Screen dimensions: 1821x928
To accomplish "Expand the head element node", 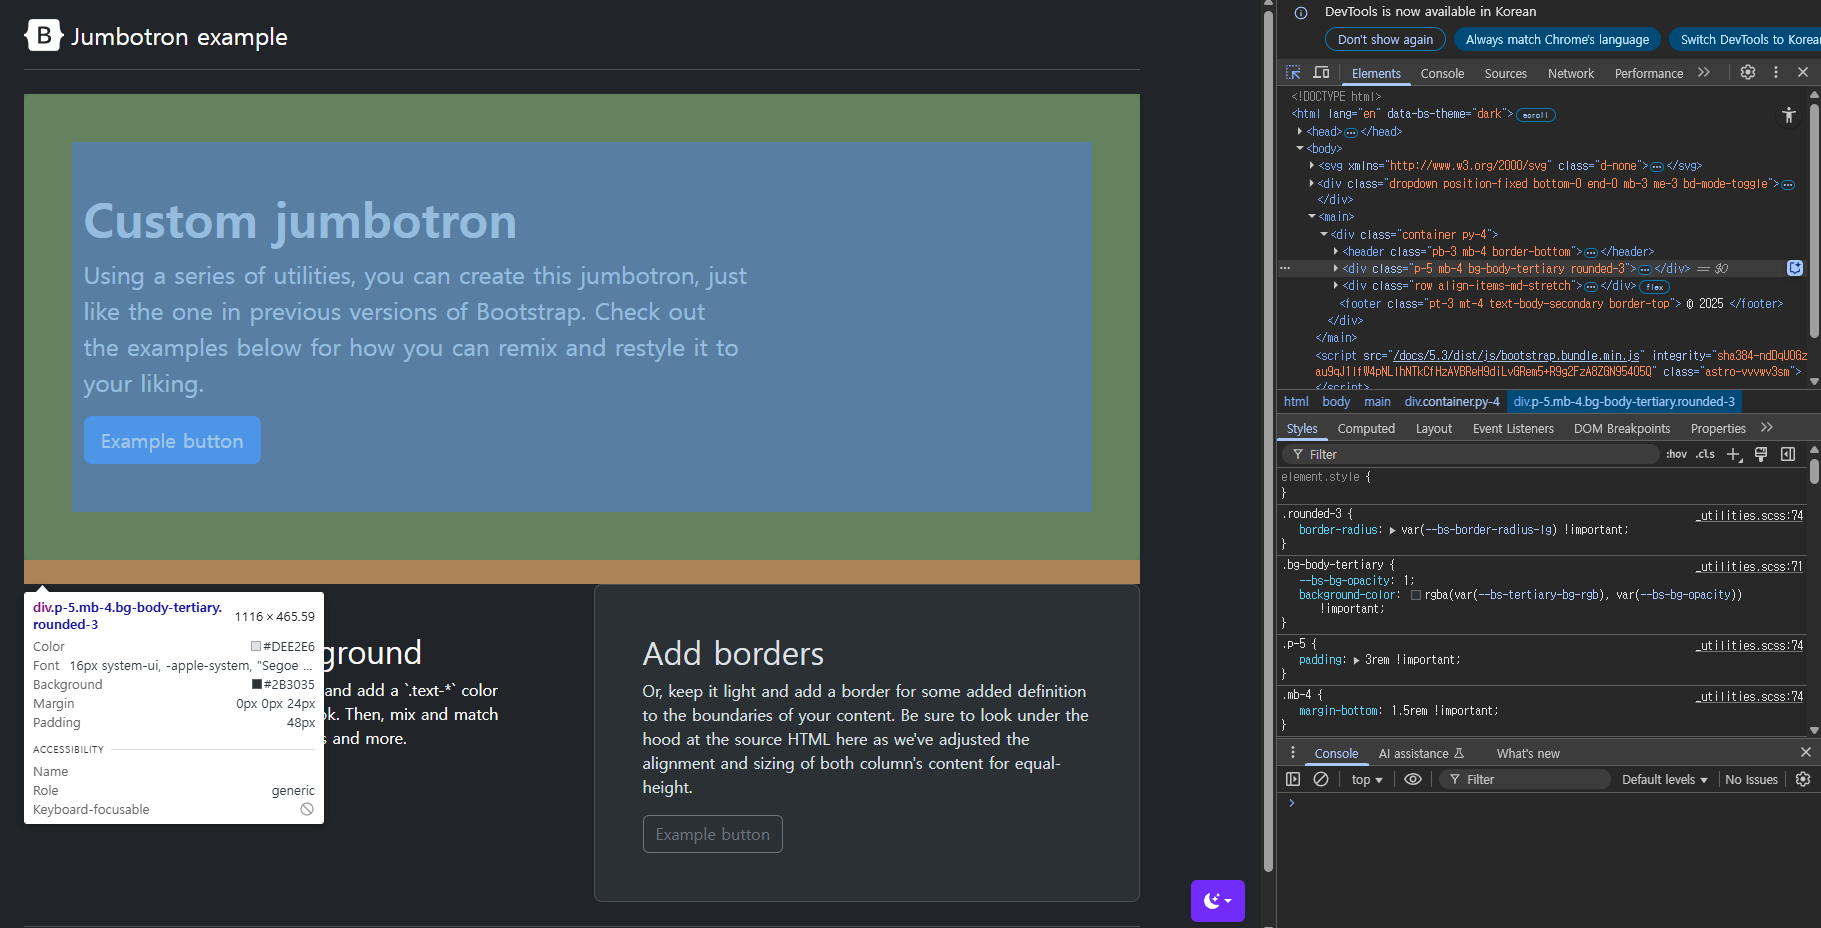I will [x=1300, y=131].
